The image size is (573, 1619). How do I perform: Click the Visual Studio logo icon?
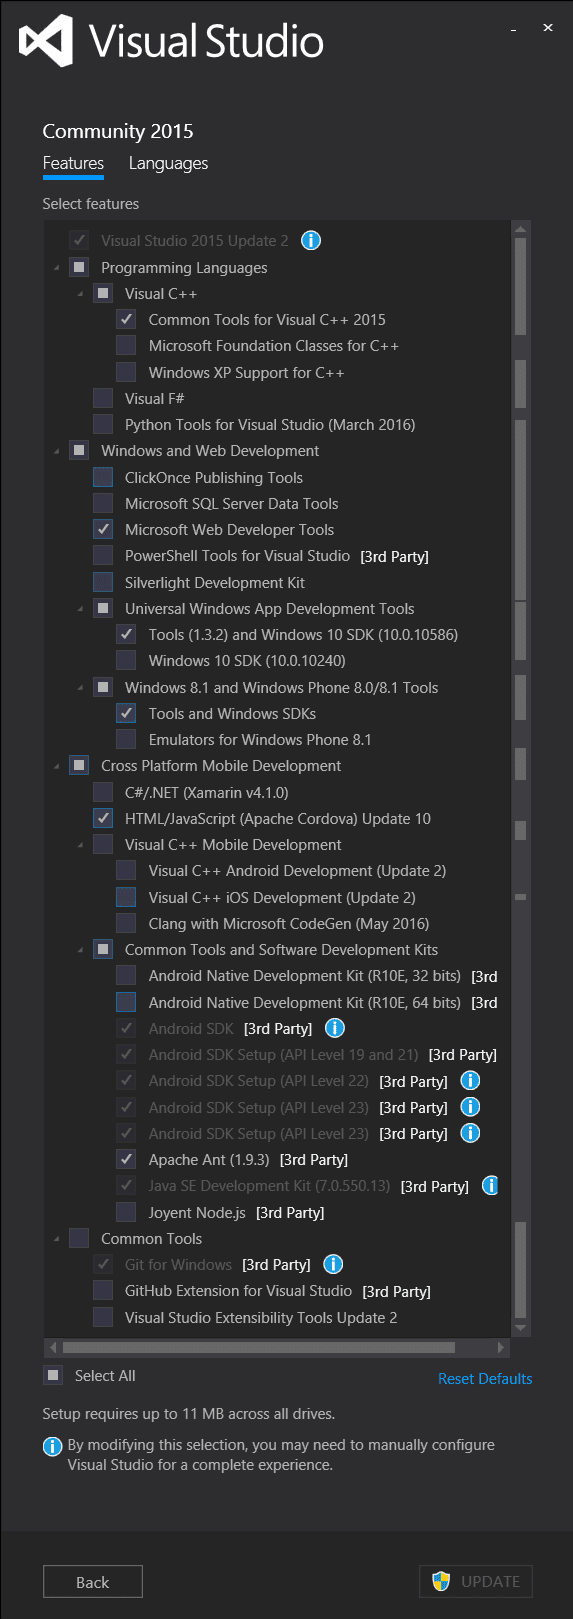coord(46,41)
